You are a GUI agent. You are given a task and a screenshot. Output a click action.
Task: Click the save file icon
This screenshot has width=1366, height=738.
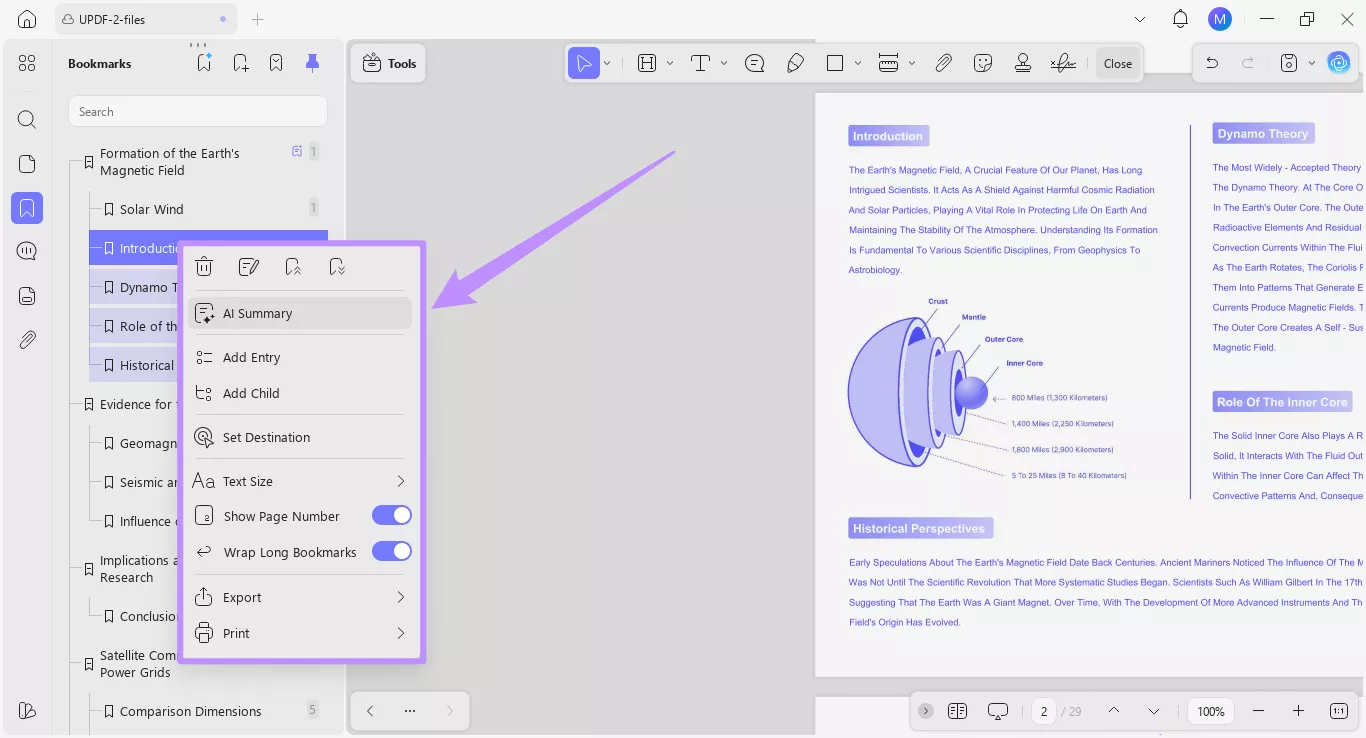click(1289, 63)
